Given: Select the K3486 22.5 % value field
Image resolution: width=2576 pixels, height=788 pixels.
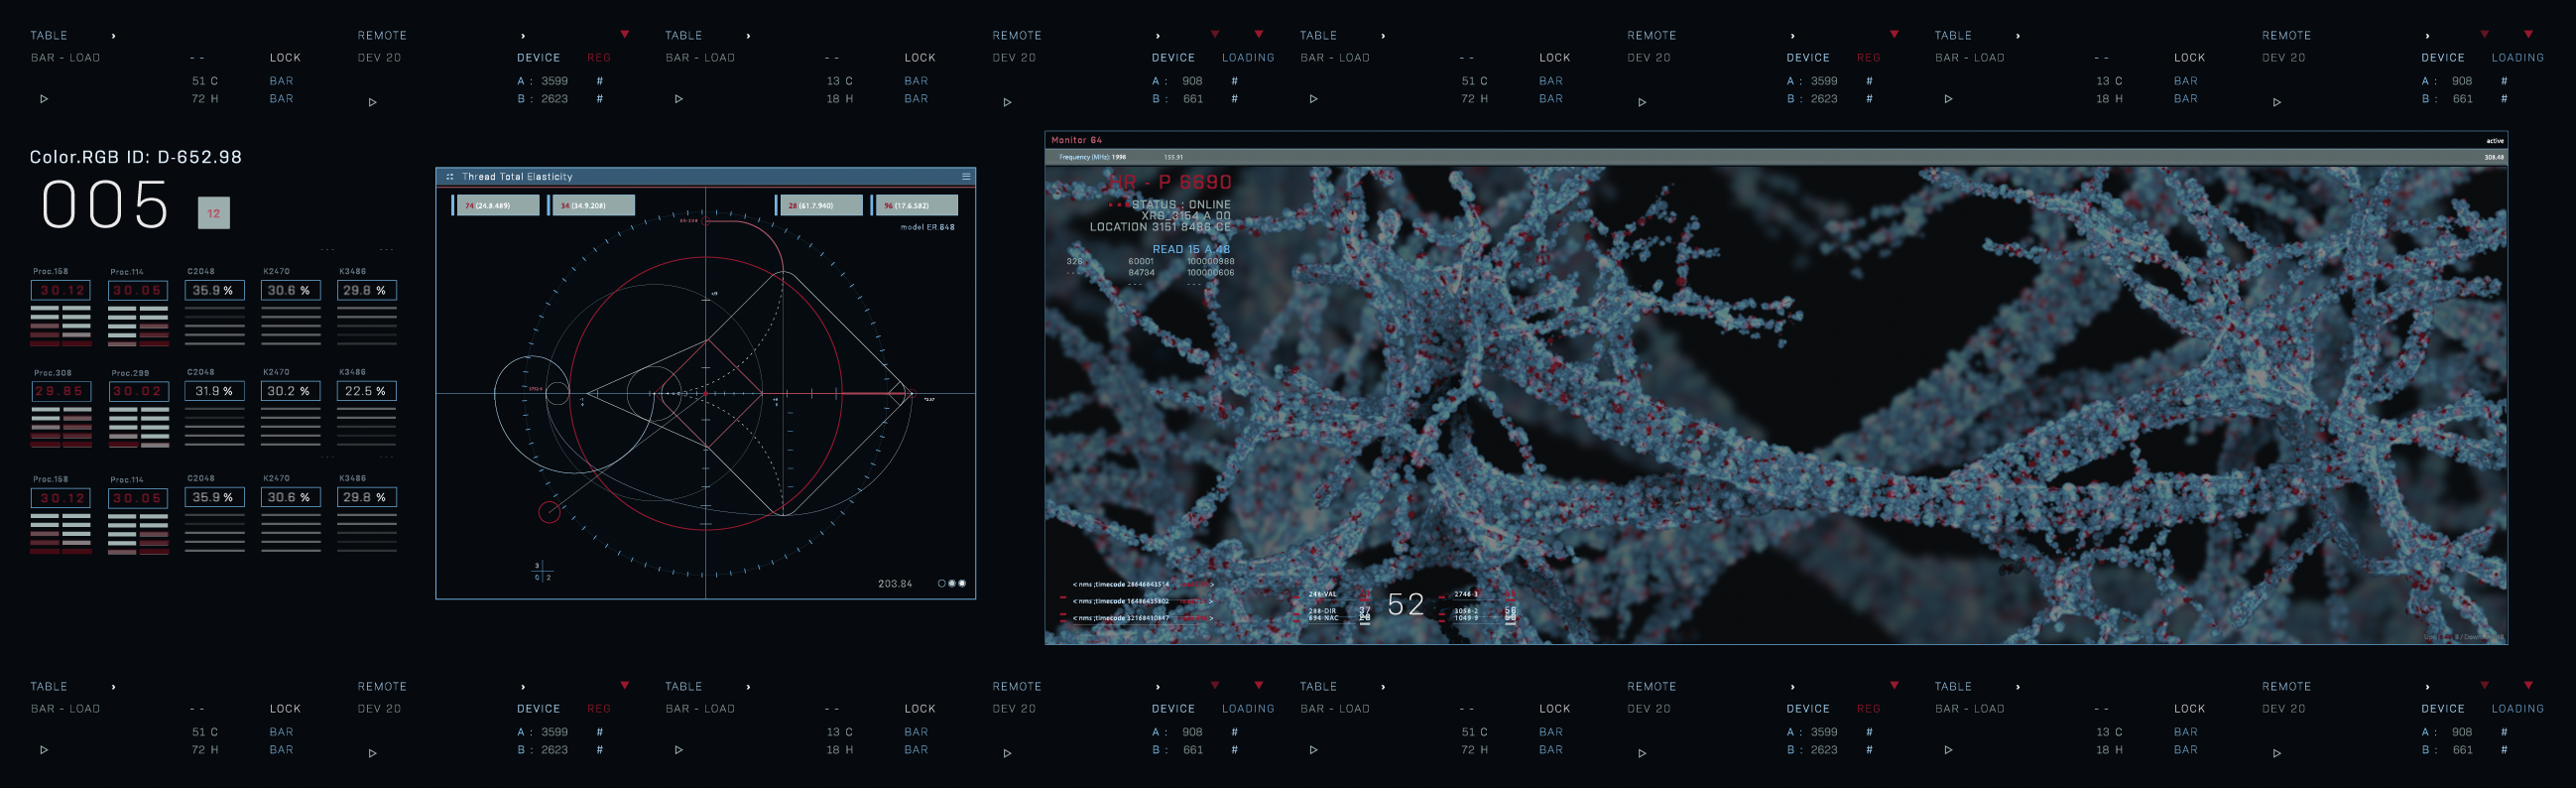Looking at the screenshot, I should point(366,391).
